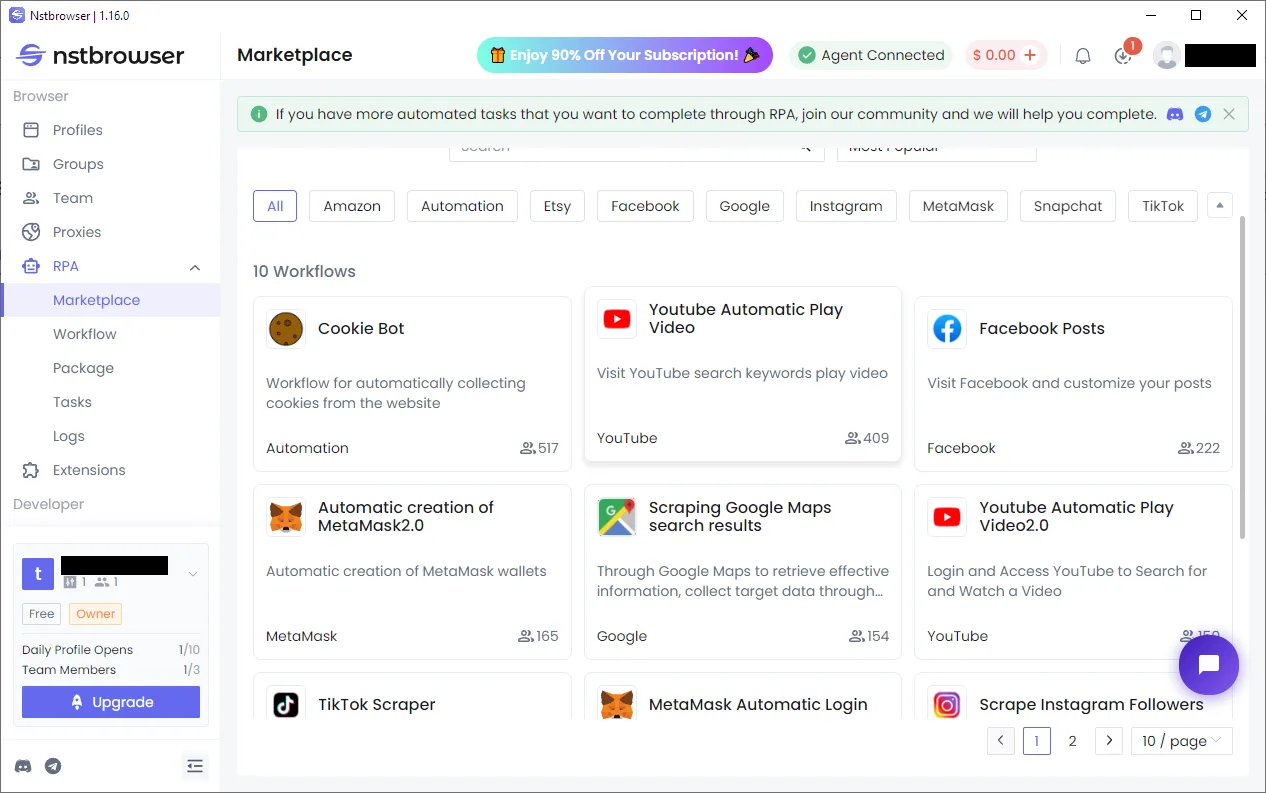This screenshot has height=793, width=1266.
Task: Collapse the sidebar with menu-fold icon
Action: click(x=195, y=766)
